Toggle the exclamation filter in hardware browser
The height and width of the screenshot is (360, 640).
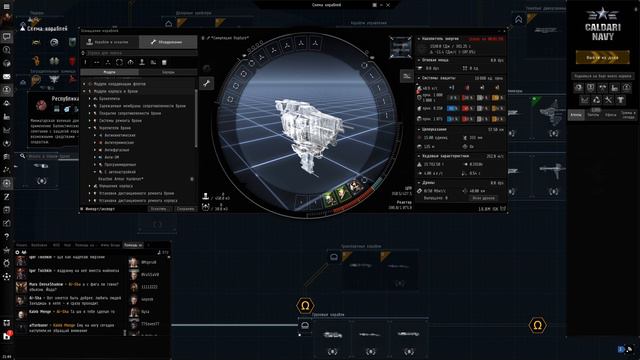pos(85,62)
